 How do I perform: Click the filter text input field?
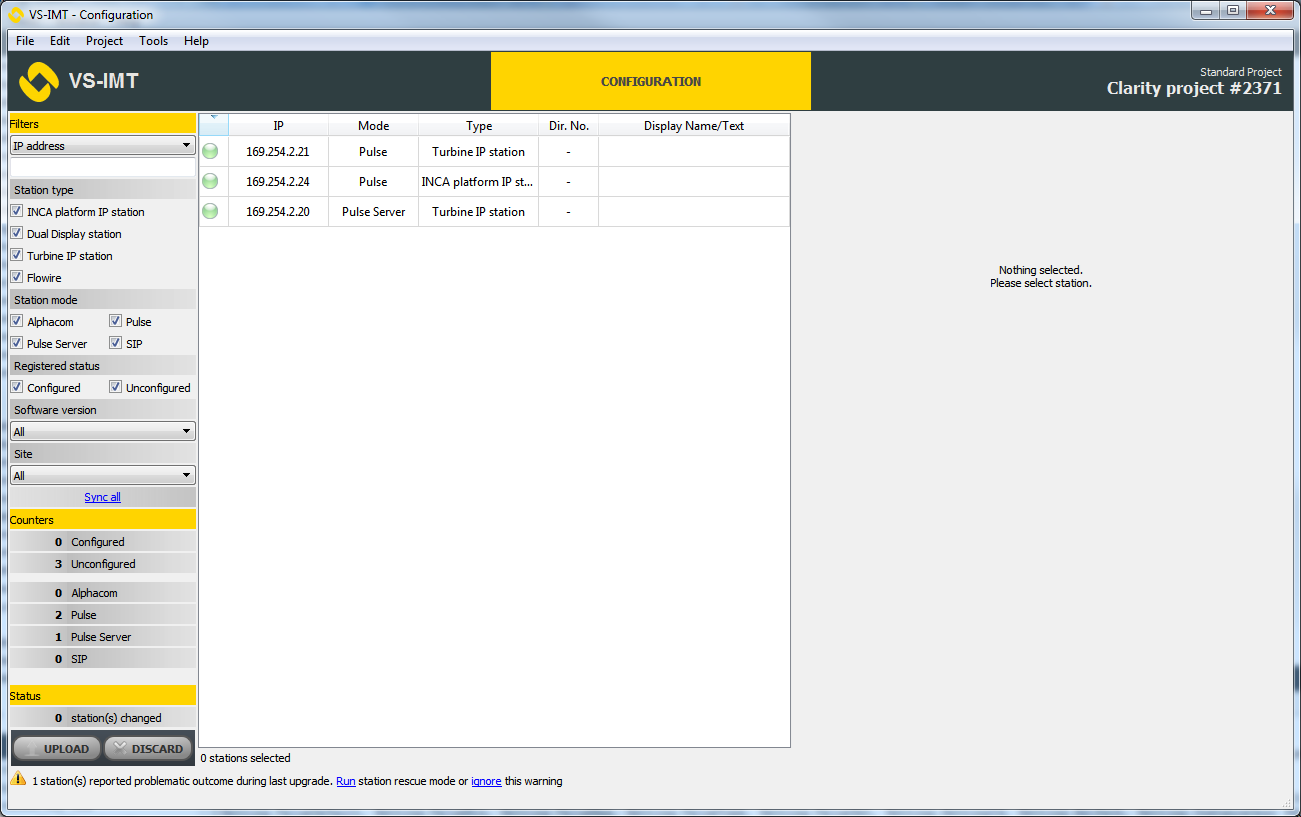(102, 167)
